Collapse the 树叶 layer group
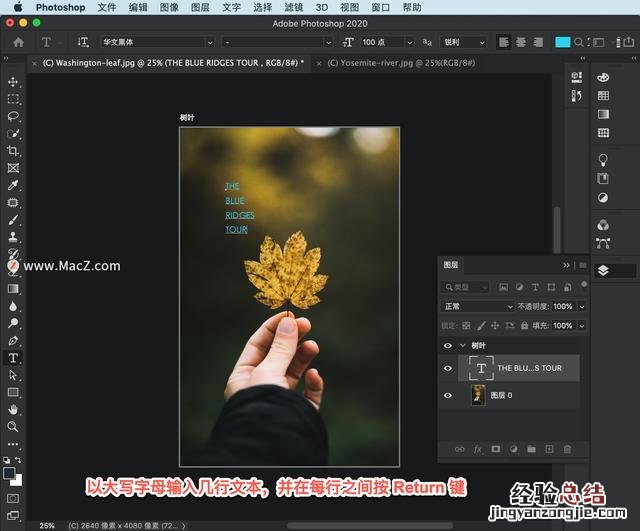The image size is (640, 531). click(461, 345)
